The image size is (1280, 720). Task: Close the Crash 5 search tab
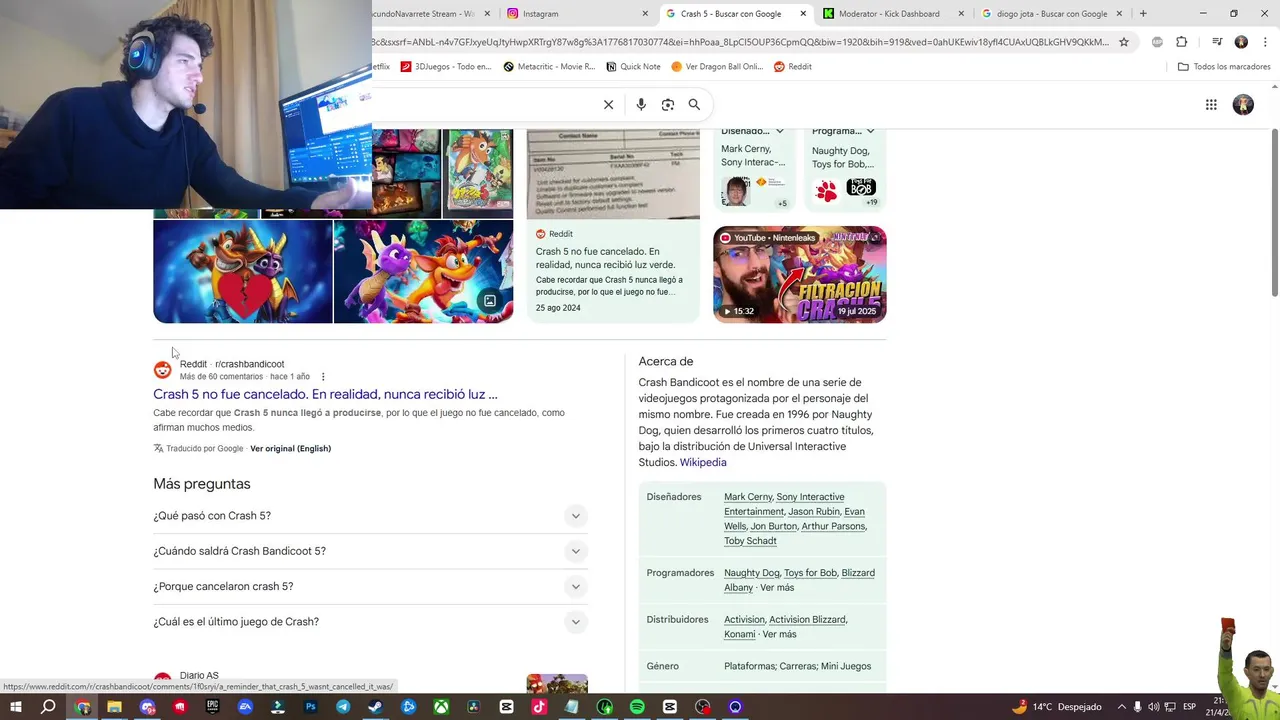[x=803, y=14]
